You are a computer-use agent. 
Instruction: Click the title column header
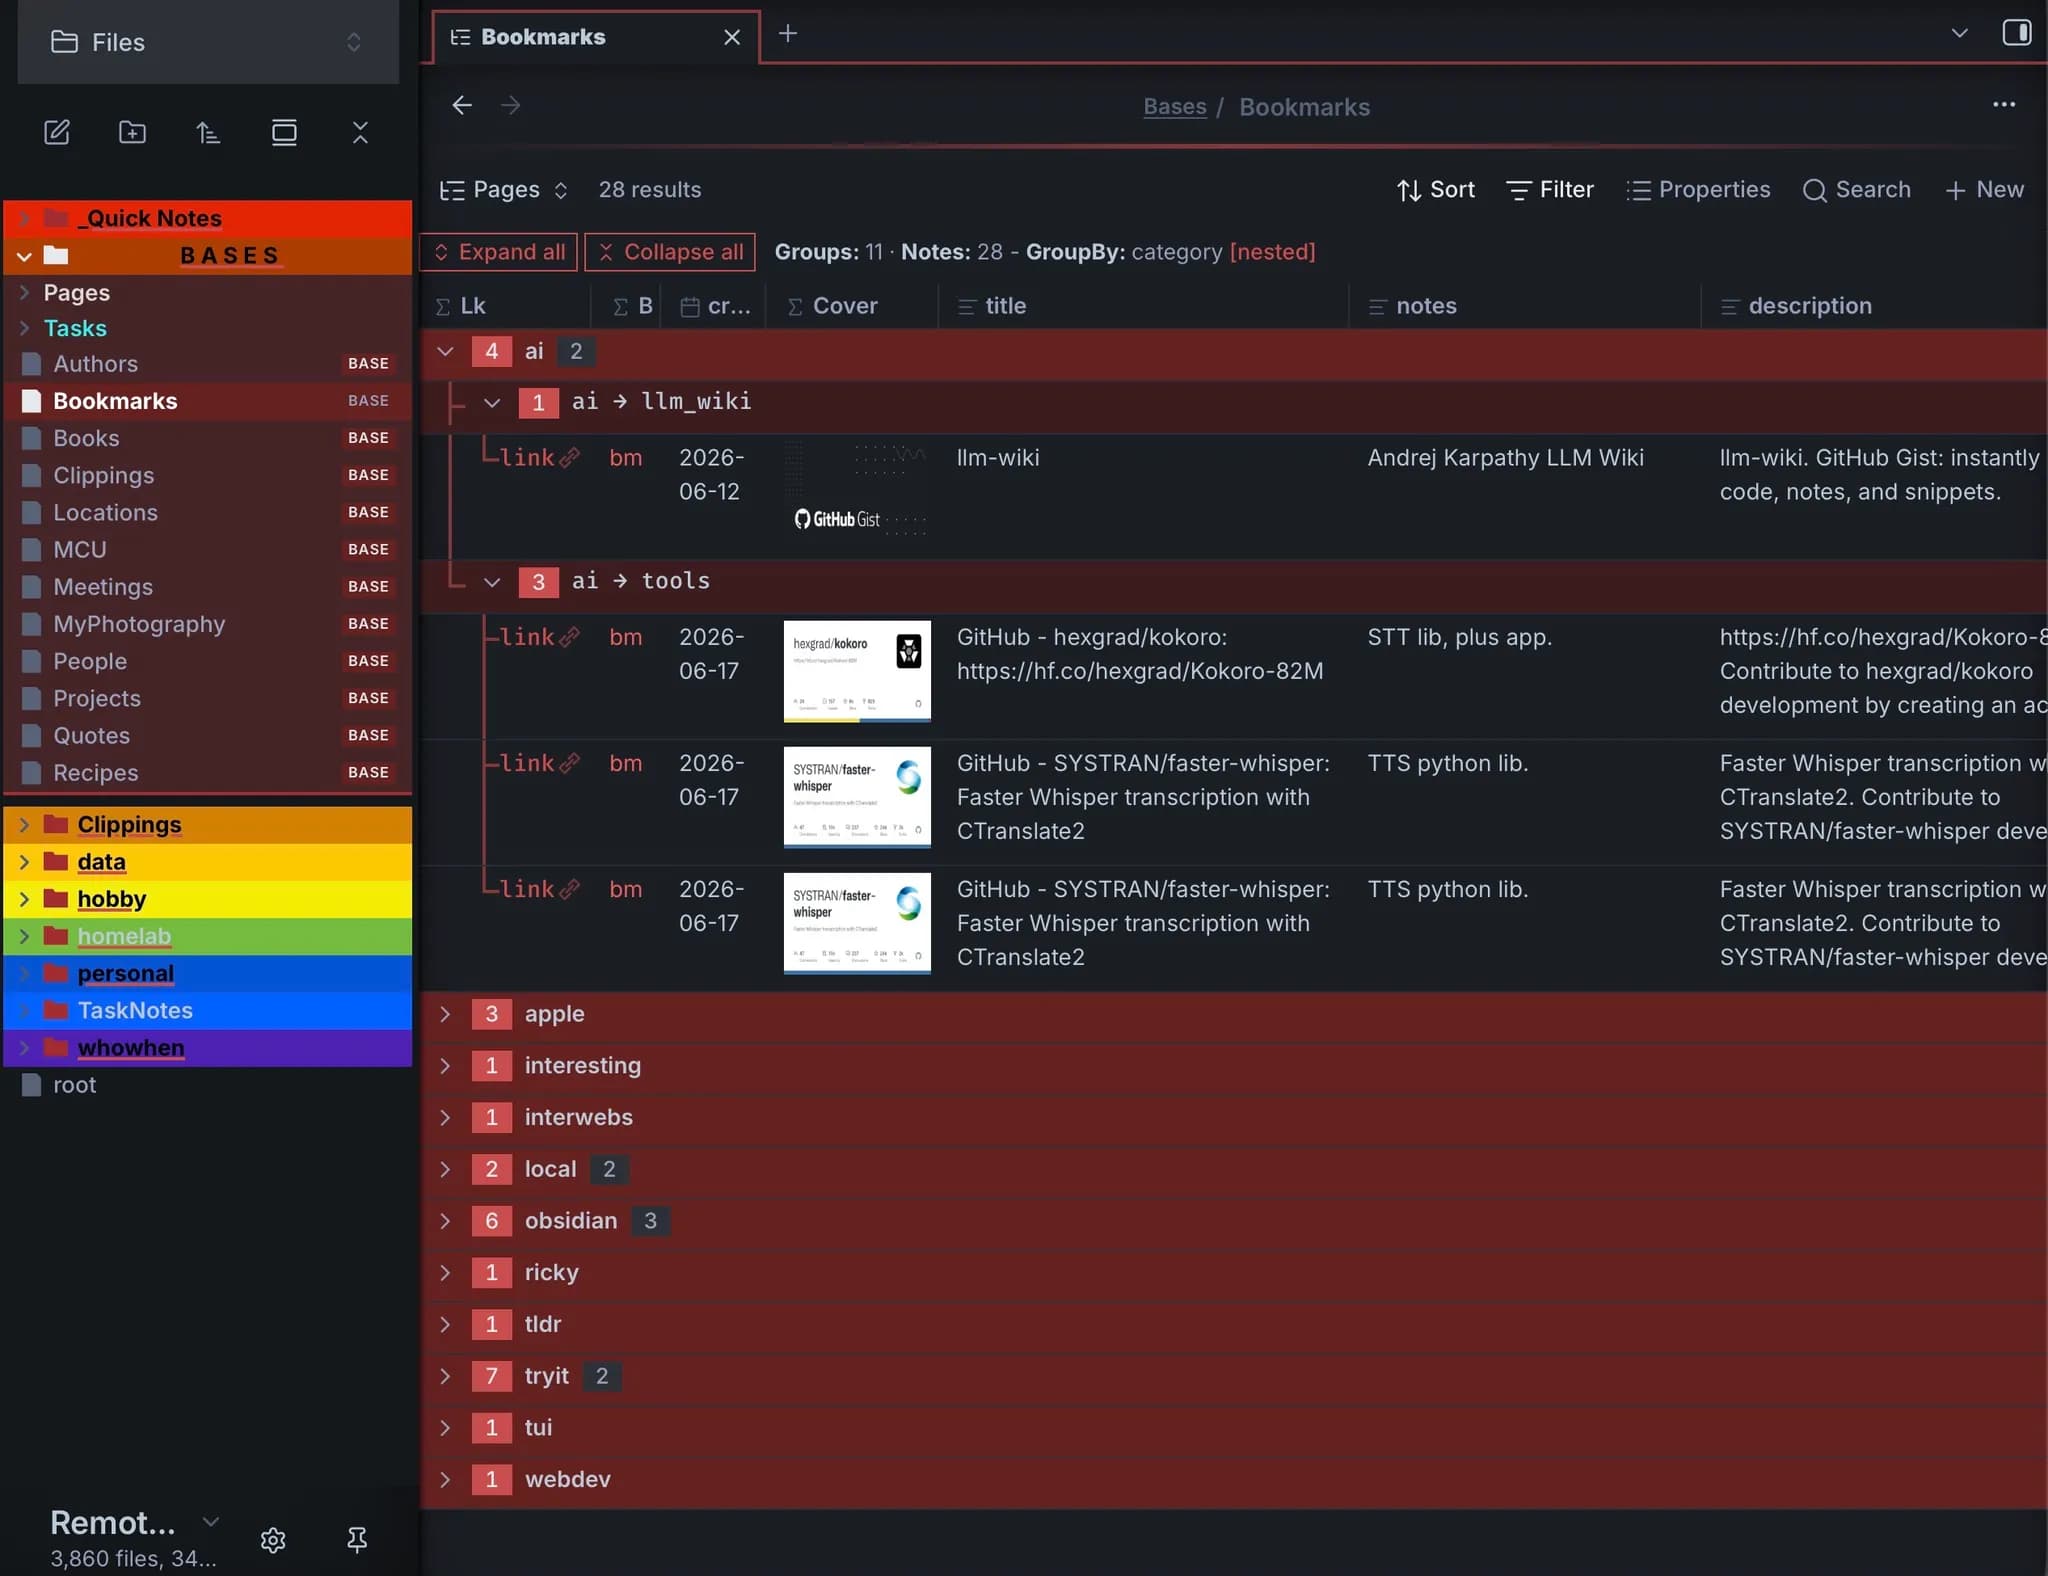[1143, 306]
